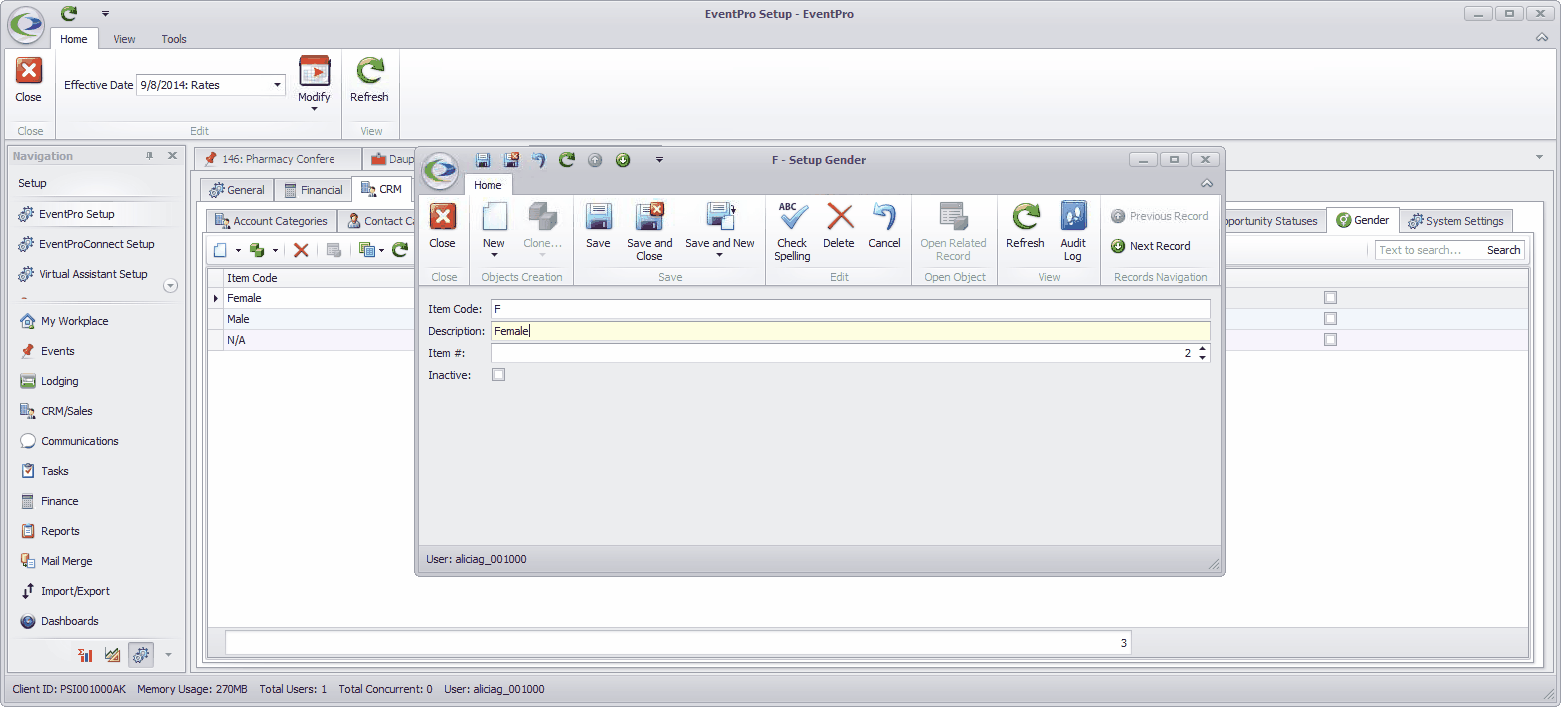Click red Close button in main ribbon
The height and width of the screenshot is (707, 1561).
point(29,81)
